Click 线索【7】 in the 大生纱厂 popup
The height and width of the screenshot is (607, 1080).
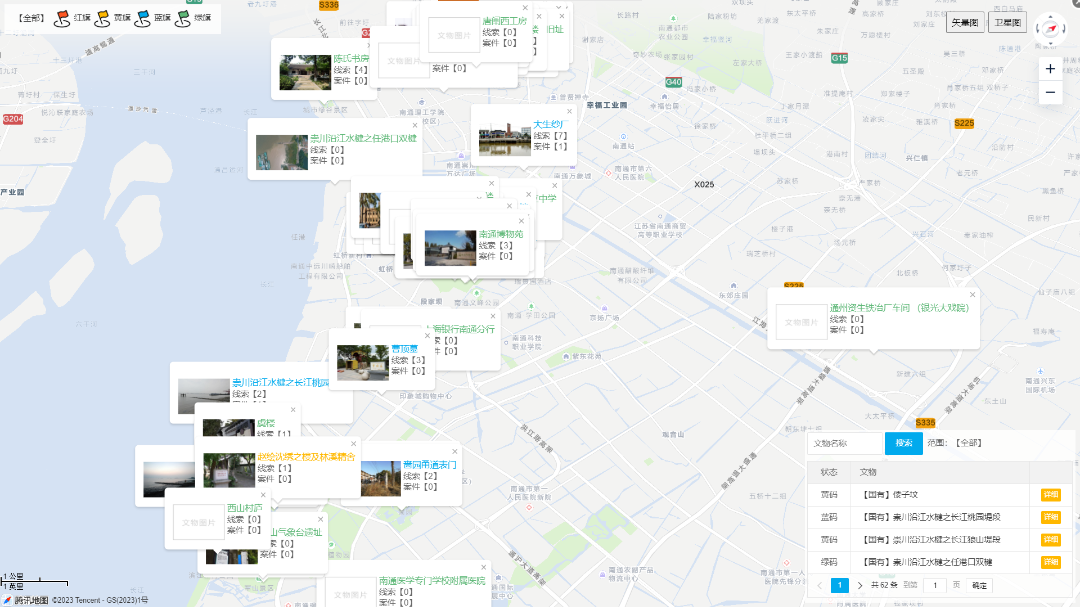pyautogui.click(x=550, y=136)
